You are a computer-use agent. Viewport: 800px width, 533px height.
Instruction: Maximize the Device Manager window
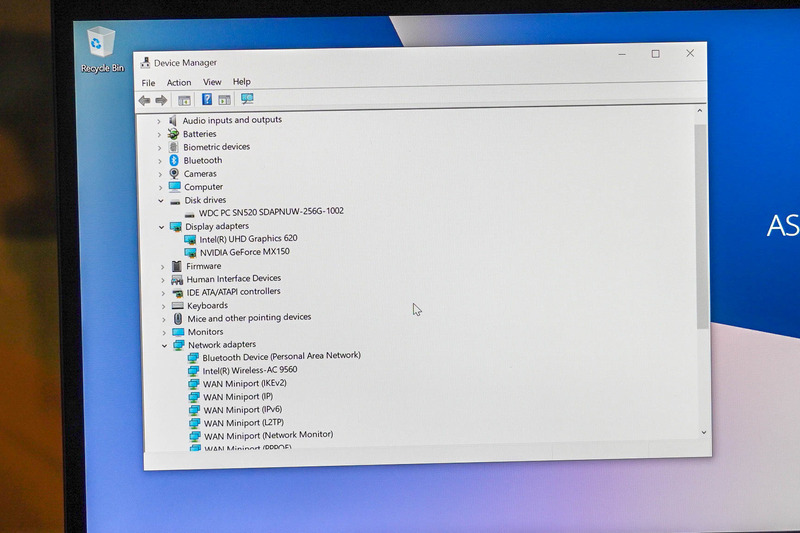pos(656,54)
